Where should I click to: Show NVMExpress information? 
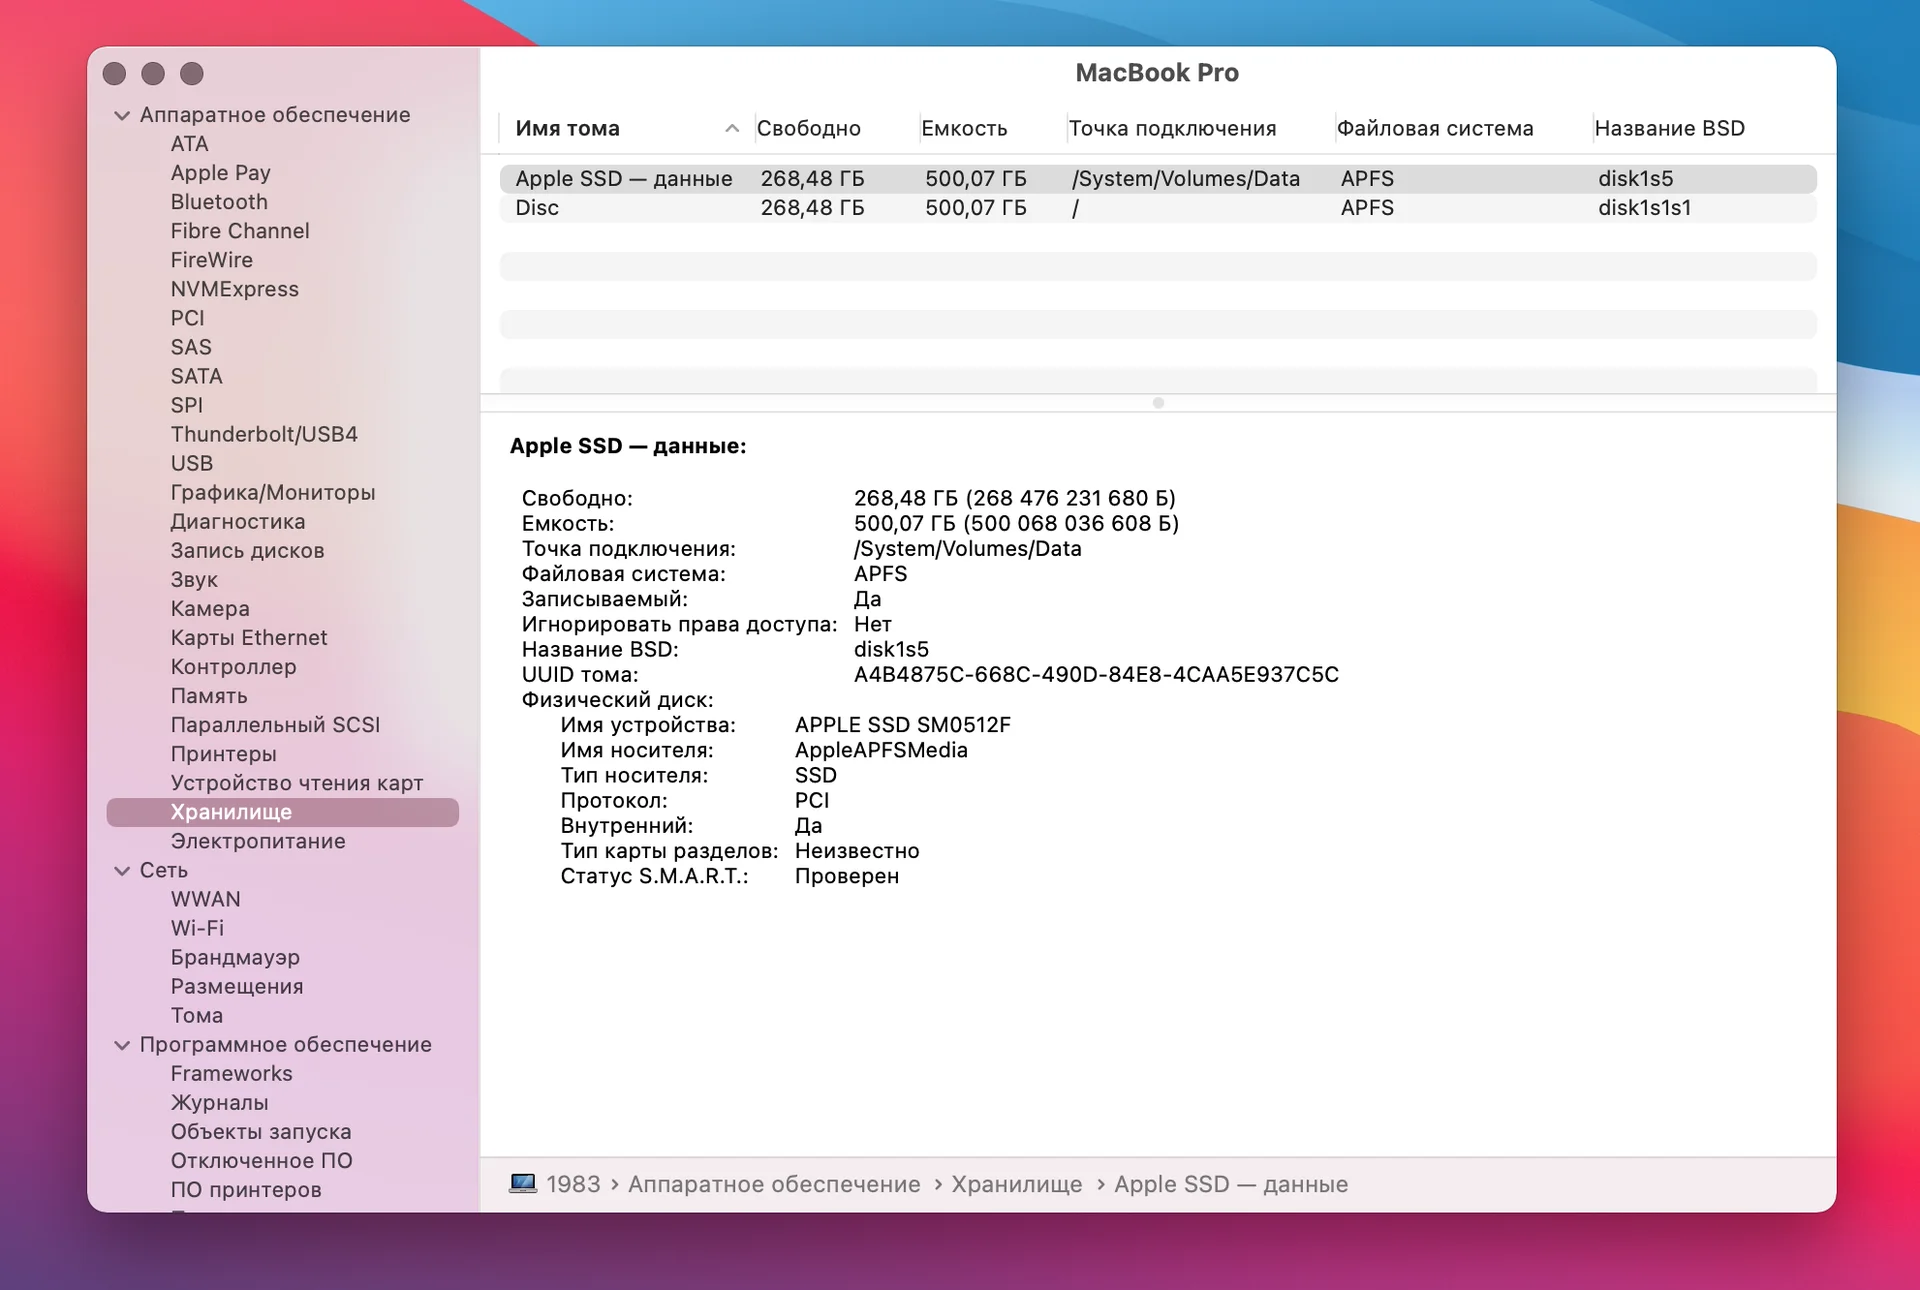tap(235, 289)
